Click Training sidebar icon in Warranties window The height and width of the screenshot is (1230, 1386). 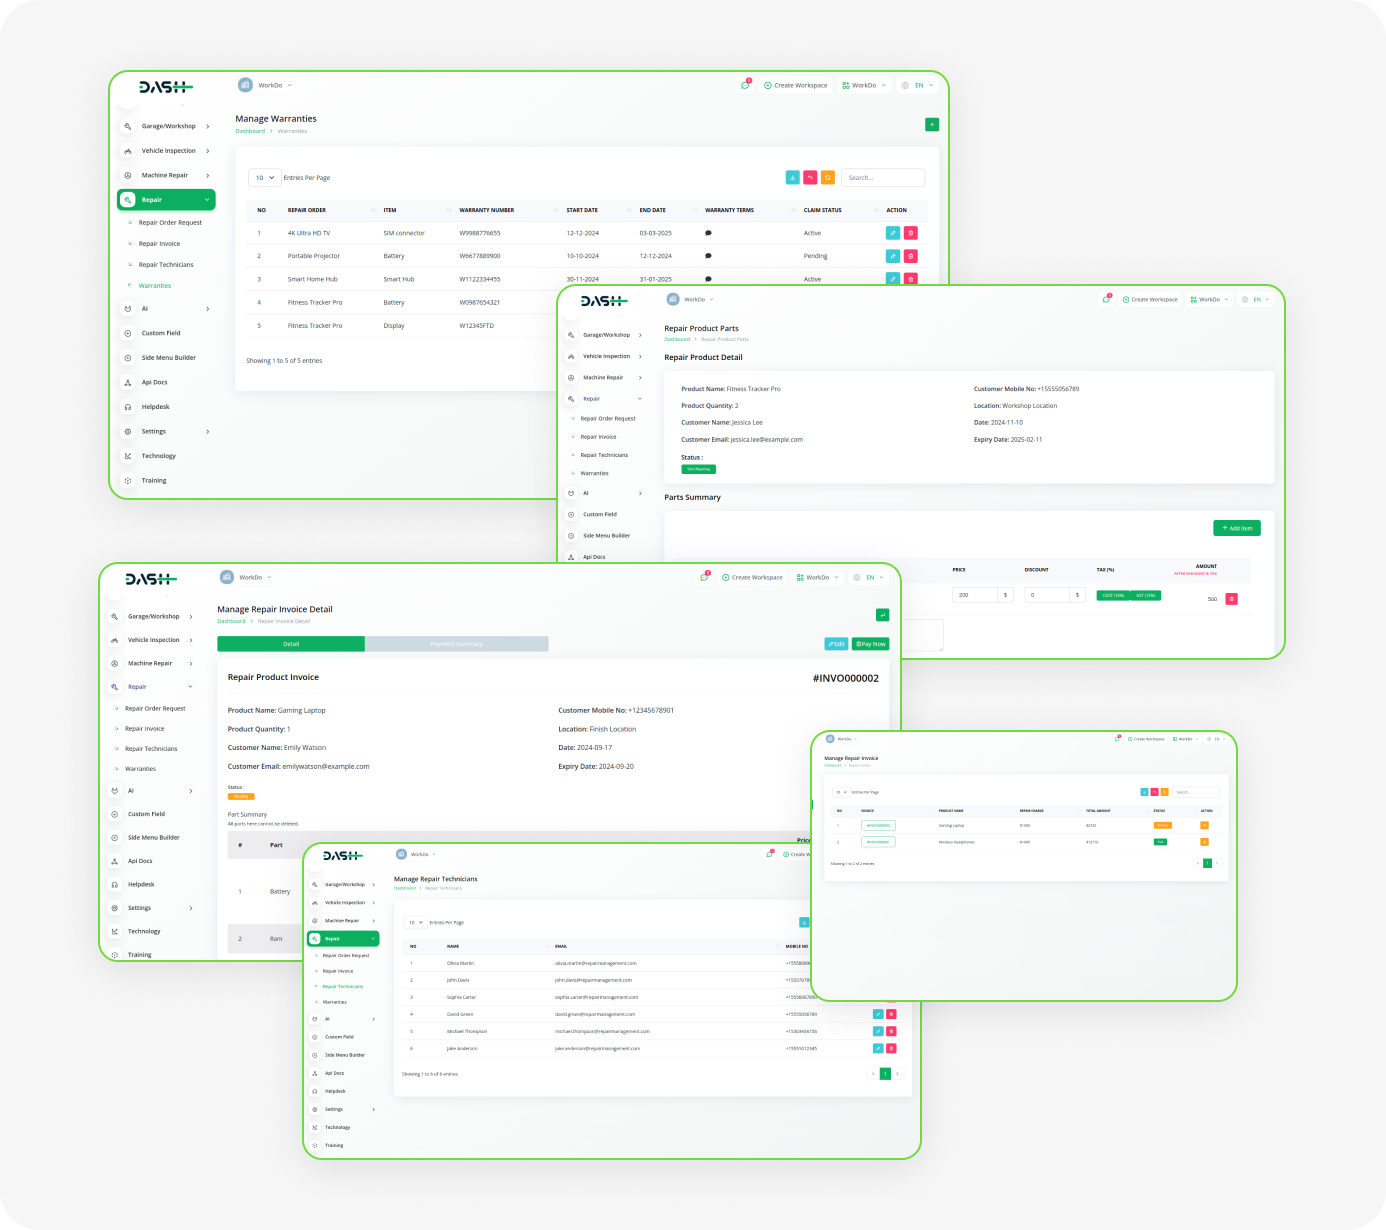128,481
